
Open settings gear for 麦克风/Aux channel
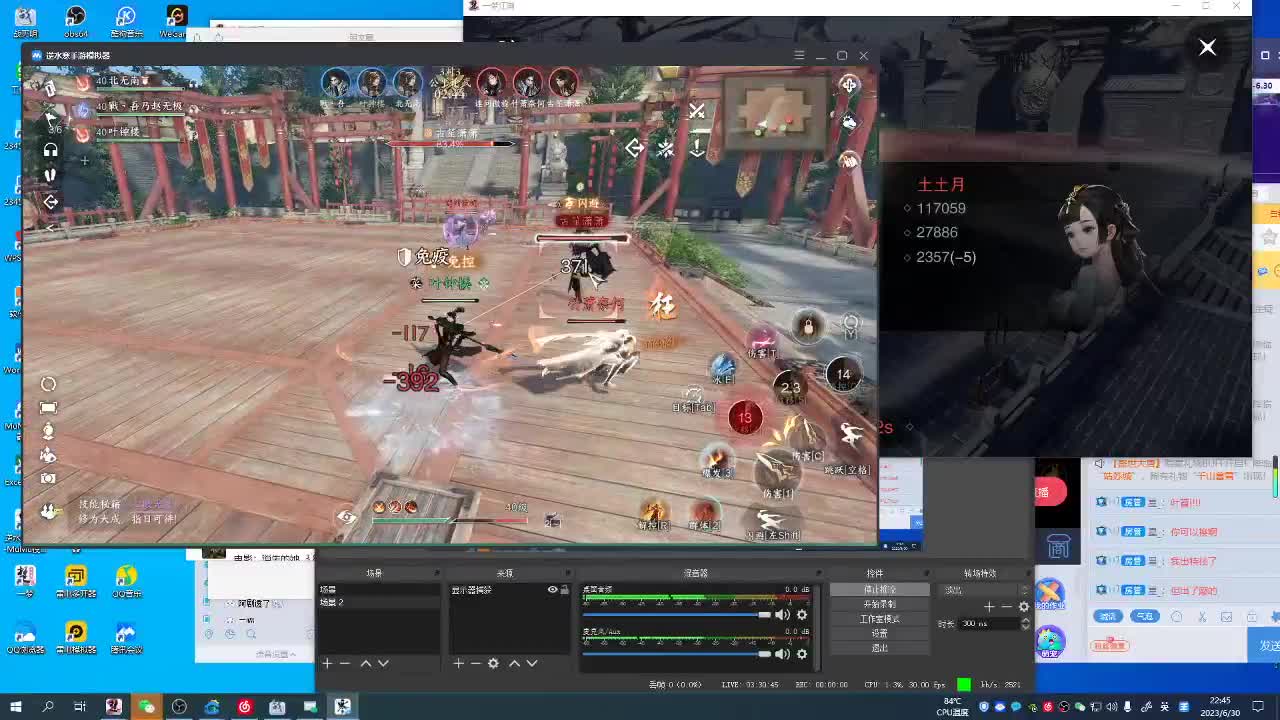click(x=801, y=654)
